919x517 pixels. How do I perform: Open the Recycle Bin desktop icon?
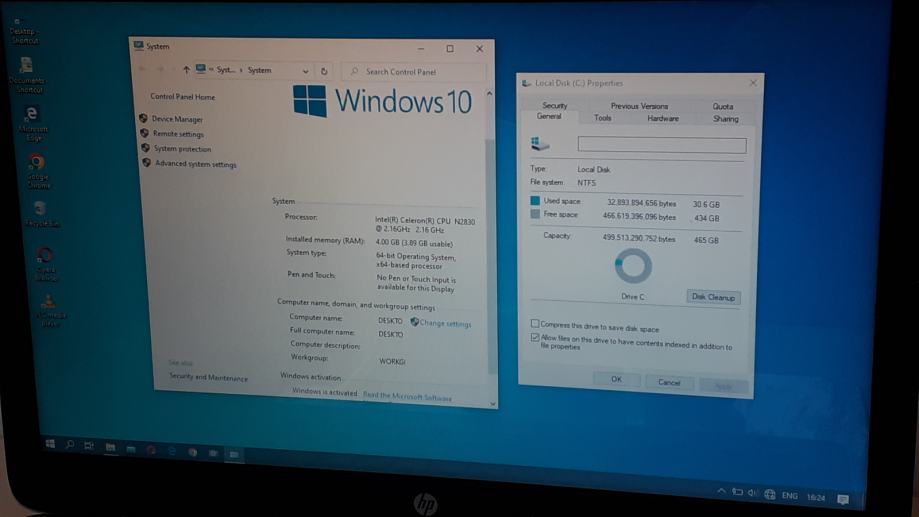point(41,213)
